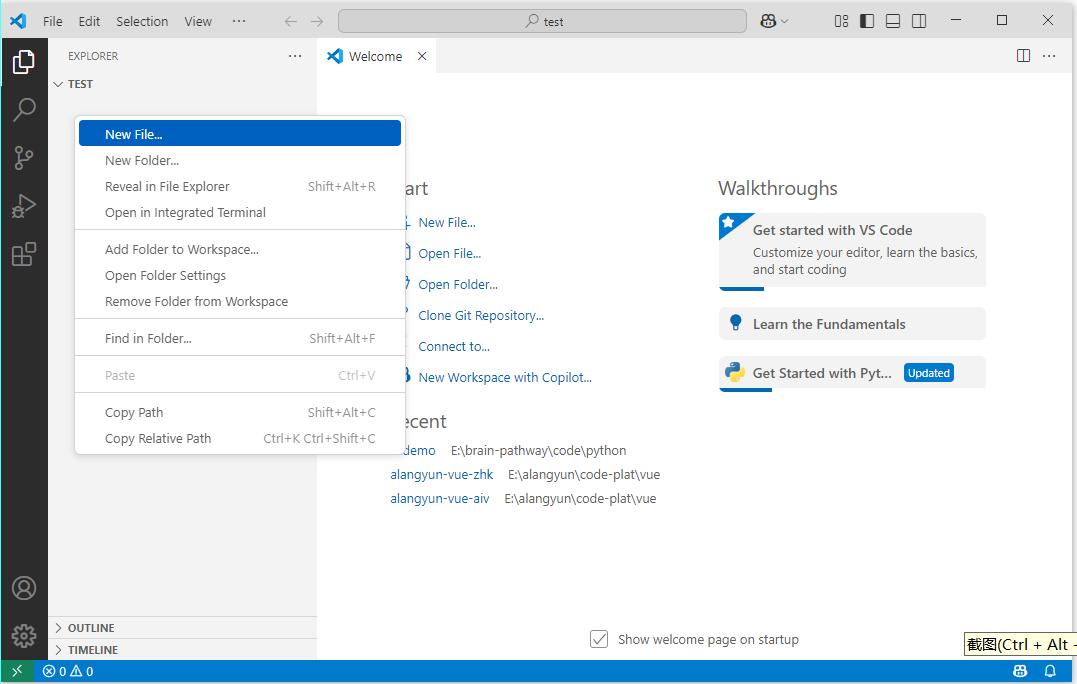Open the Manage gear icon
The image size is (1077, 684).
click(x=24, y=635)
